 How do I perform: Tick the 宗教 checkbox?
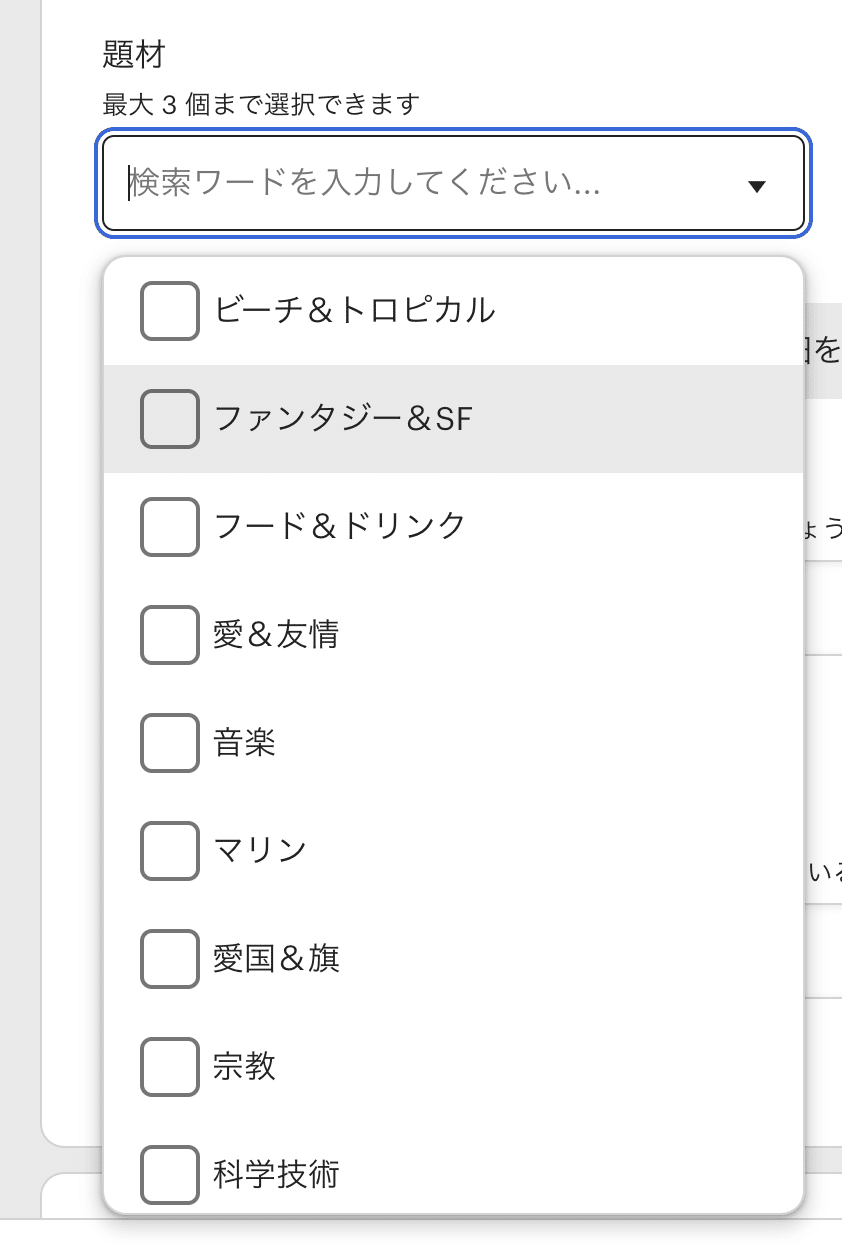point(170,1067)
